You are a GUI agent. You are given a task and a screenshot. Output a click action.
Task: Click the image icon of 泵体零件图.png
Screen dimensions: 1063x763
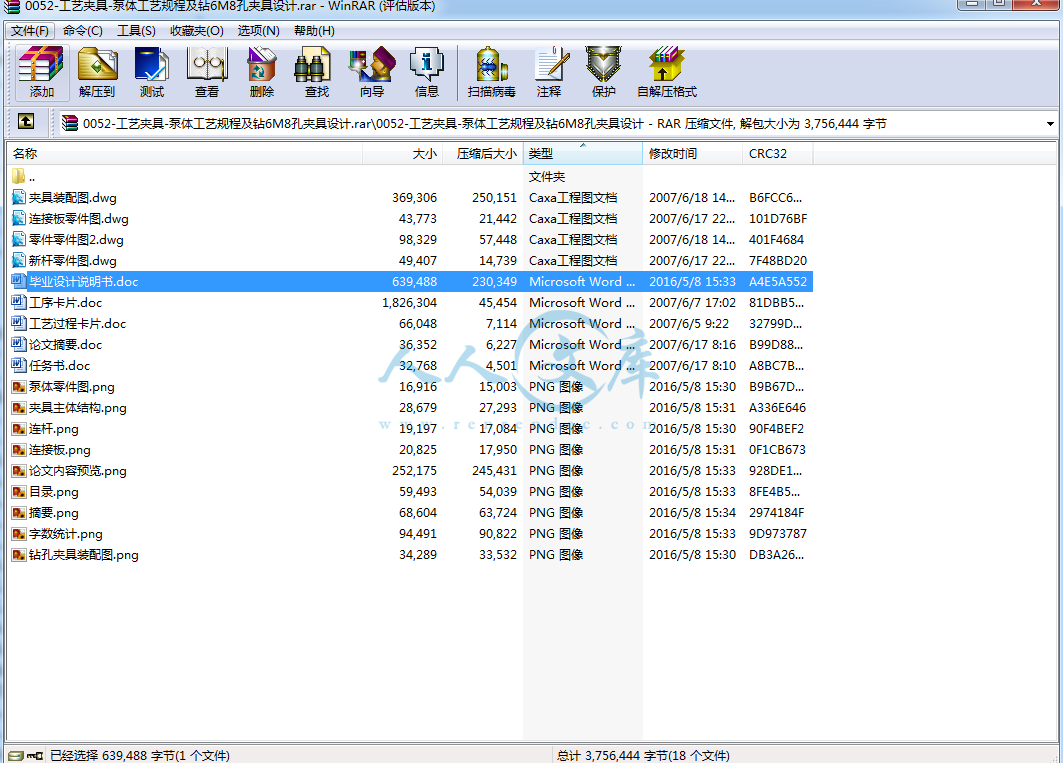click(19, 387)
